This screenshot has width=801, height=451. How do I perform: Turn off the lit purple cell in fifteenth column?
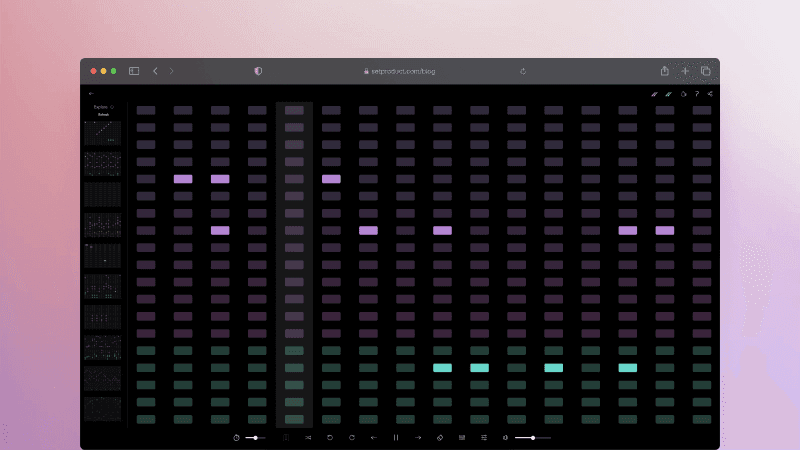(665, 230)
